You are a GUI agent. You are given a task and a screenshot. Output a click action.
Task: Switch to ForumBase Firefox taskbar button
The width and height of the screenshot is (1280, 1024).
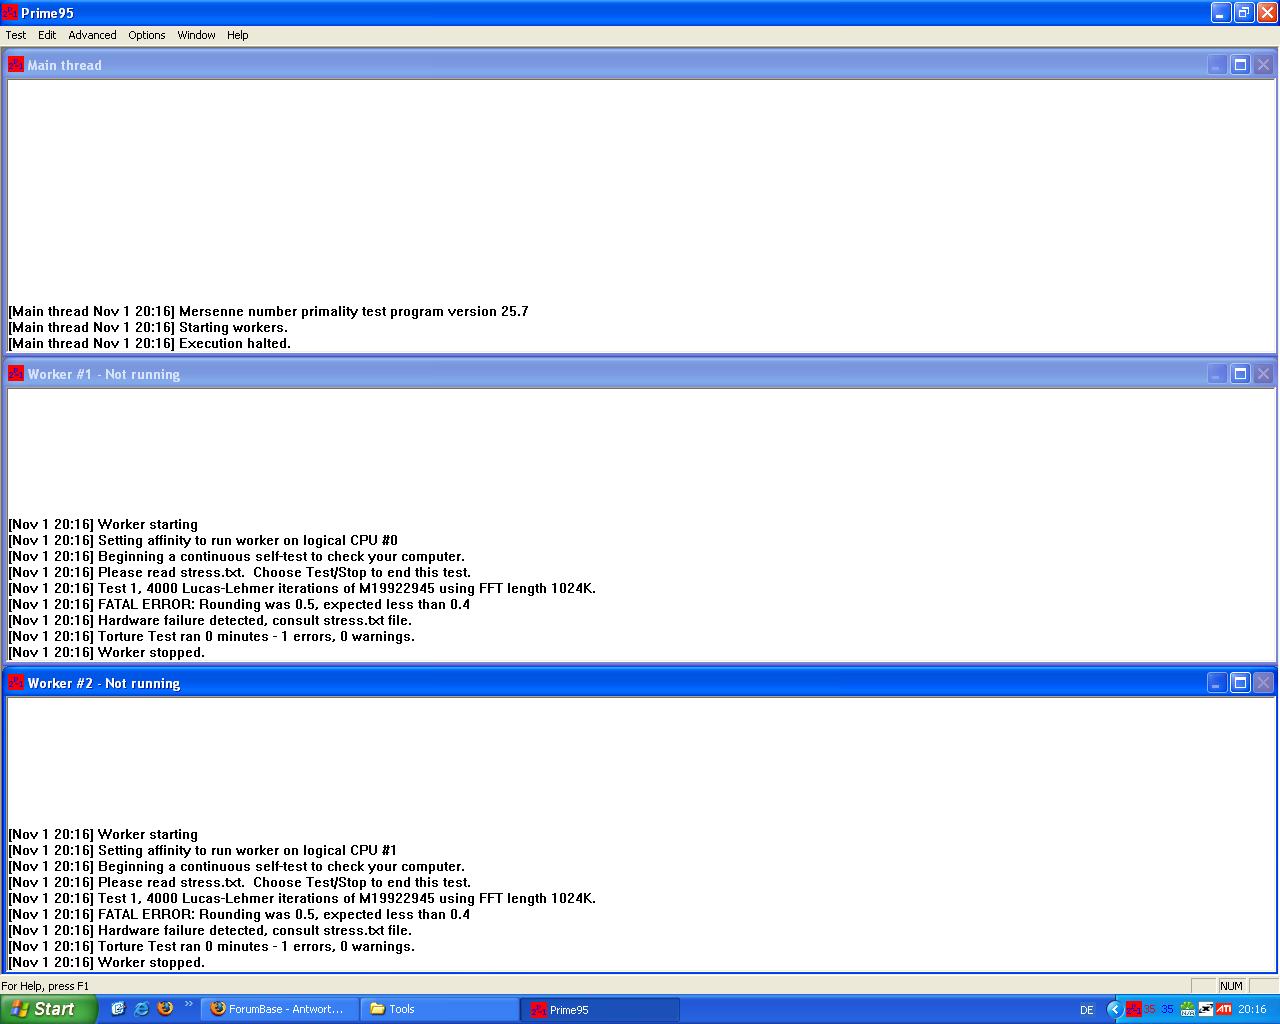280,1009
